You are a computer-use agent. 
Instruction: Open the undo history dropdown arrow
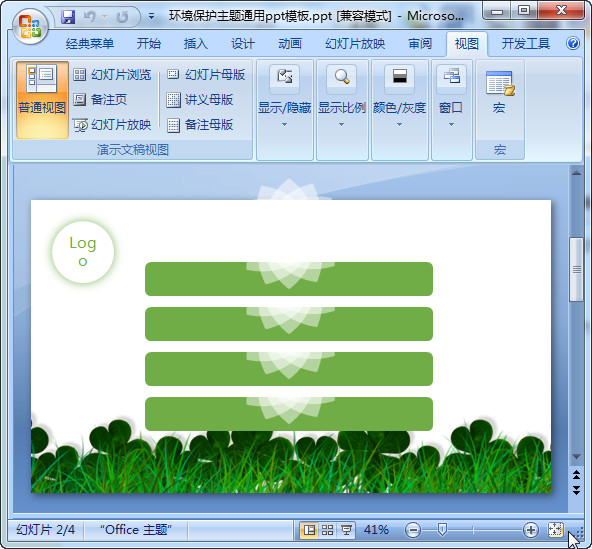[x=104, y=17]
